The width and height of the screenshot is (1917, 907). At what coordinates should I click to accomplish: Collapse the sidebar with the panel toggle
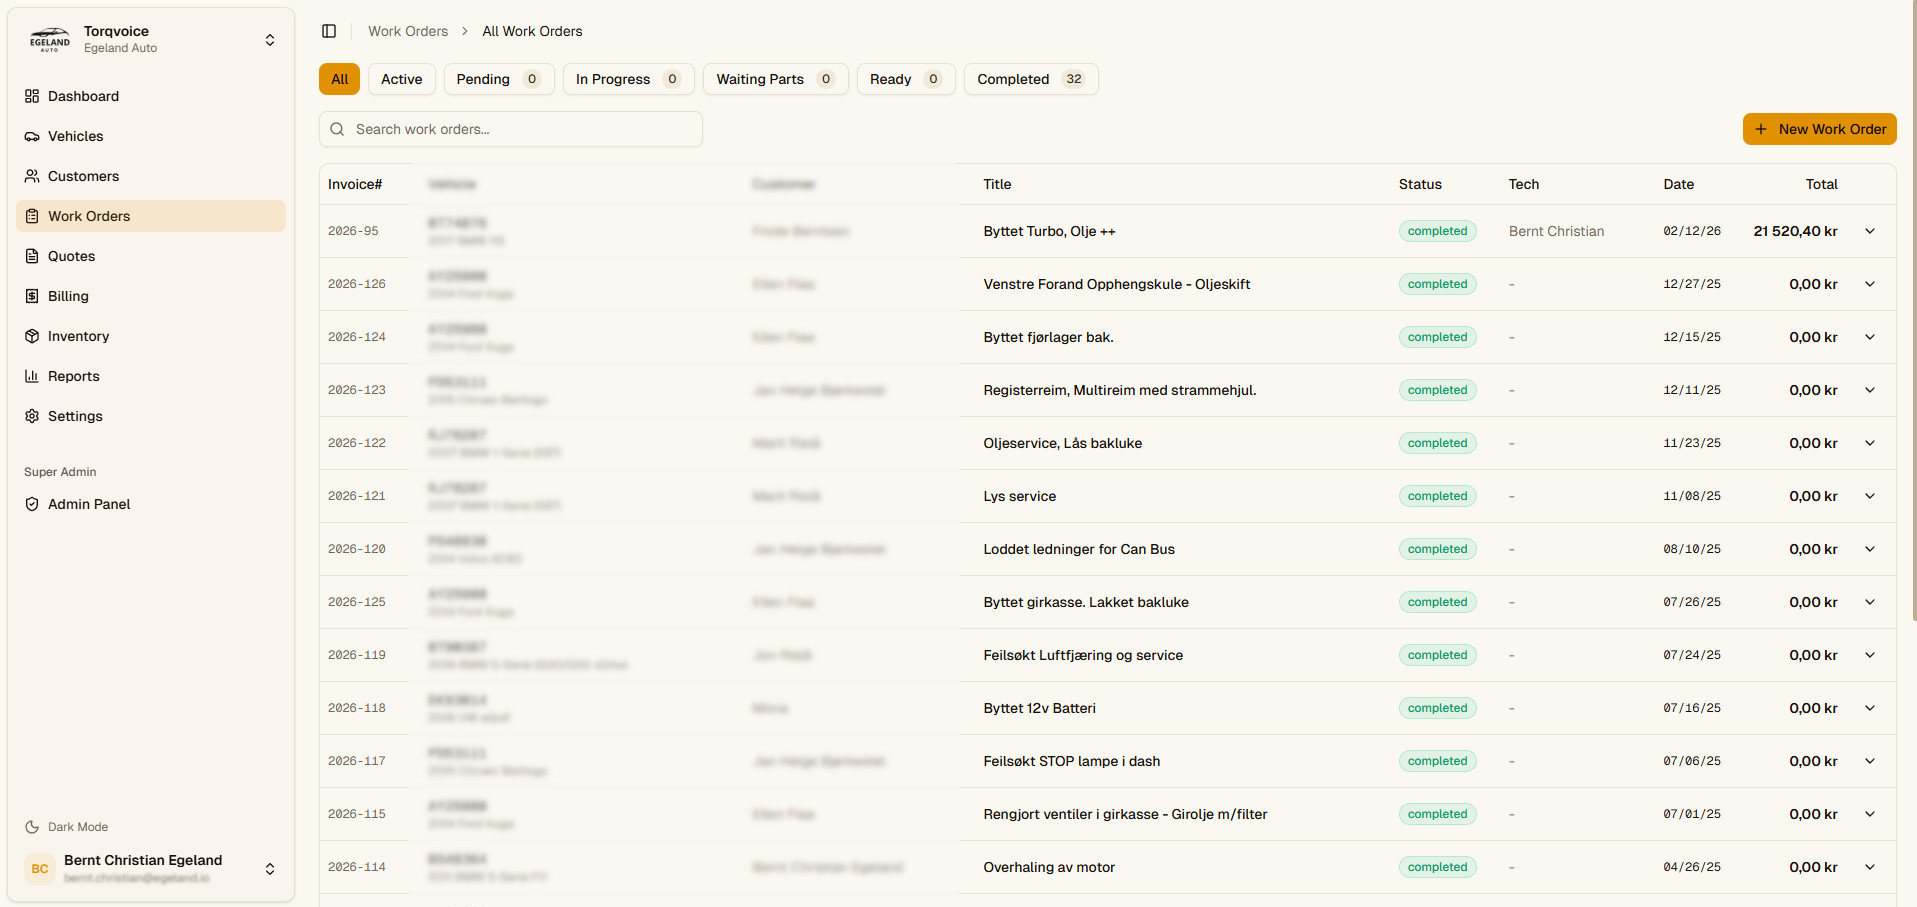tap(329, 31)
